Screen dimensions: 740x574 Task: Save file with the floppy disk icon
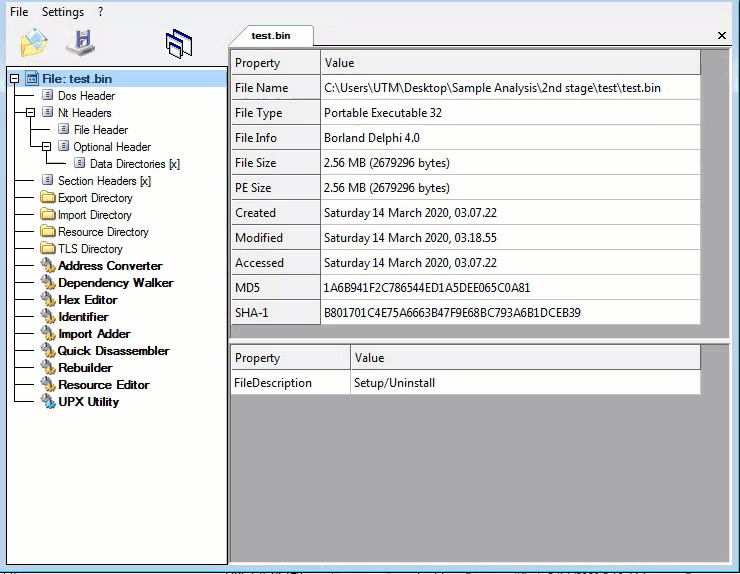[82, 42]
